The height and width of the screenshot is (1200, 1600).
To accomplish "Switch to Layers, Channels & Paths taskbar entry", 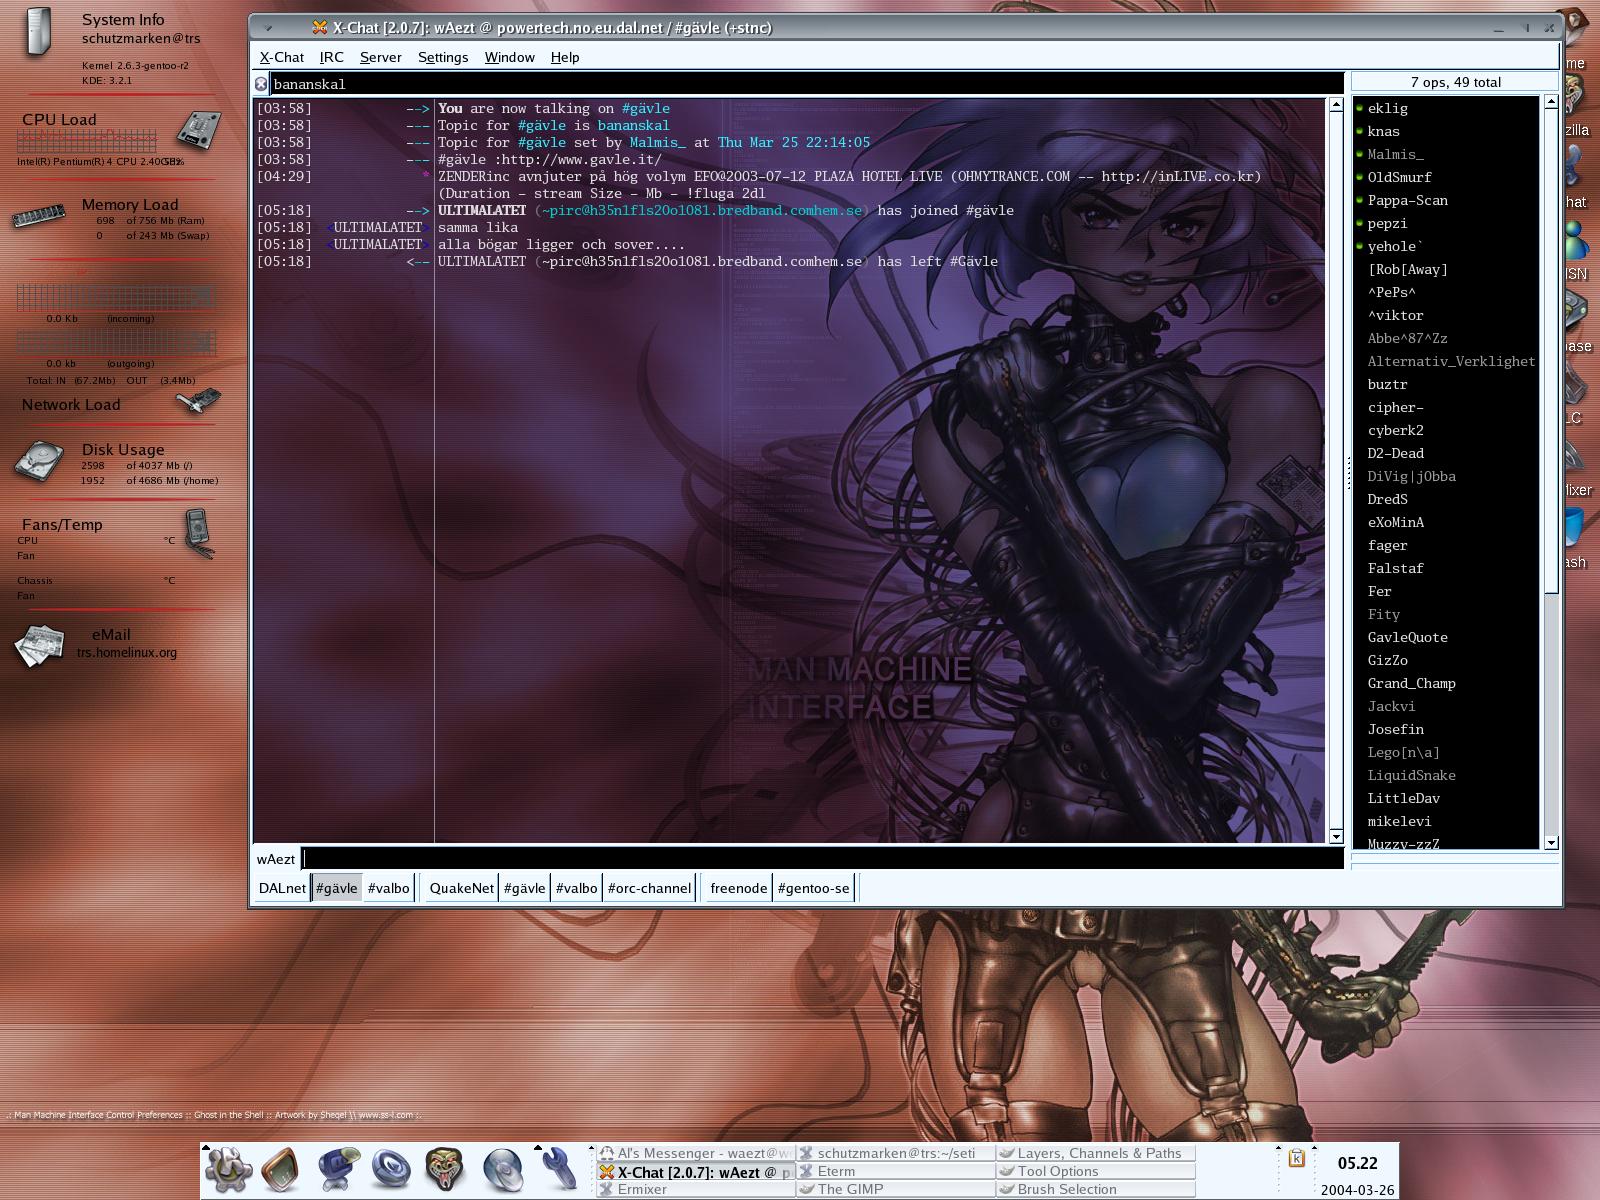I will coord(1096,1153).
